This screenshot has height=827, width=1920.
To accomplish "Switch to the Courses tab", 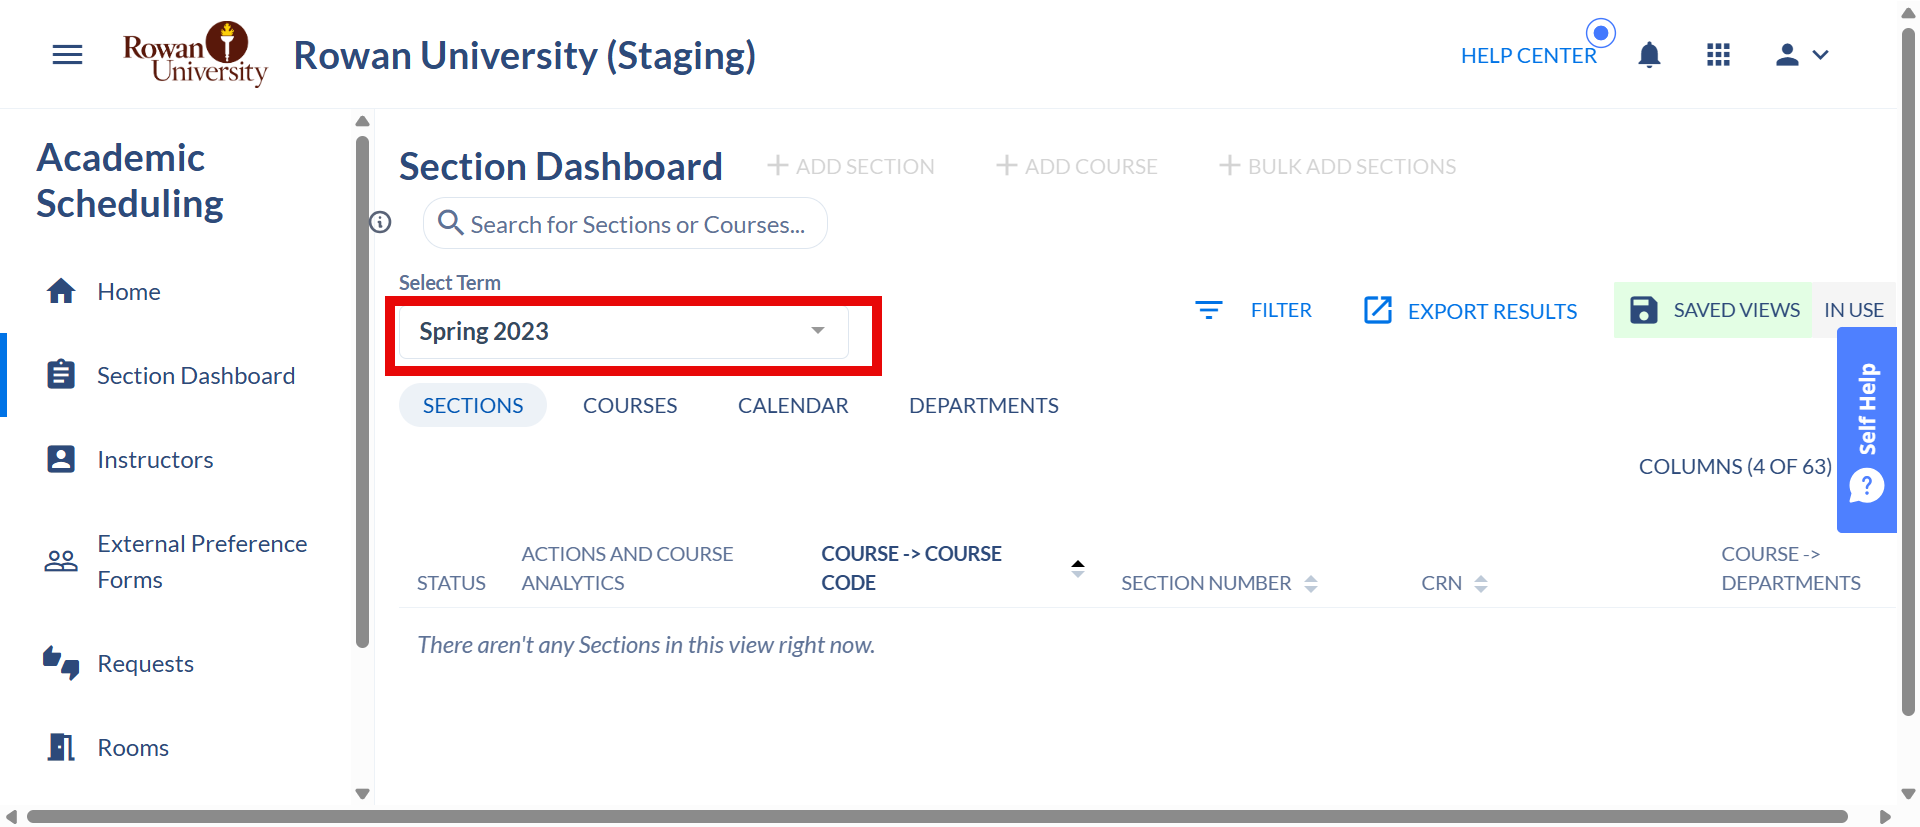I will (x=630, y=406).
